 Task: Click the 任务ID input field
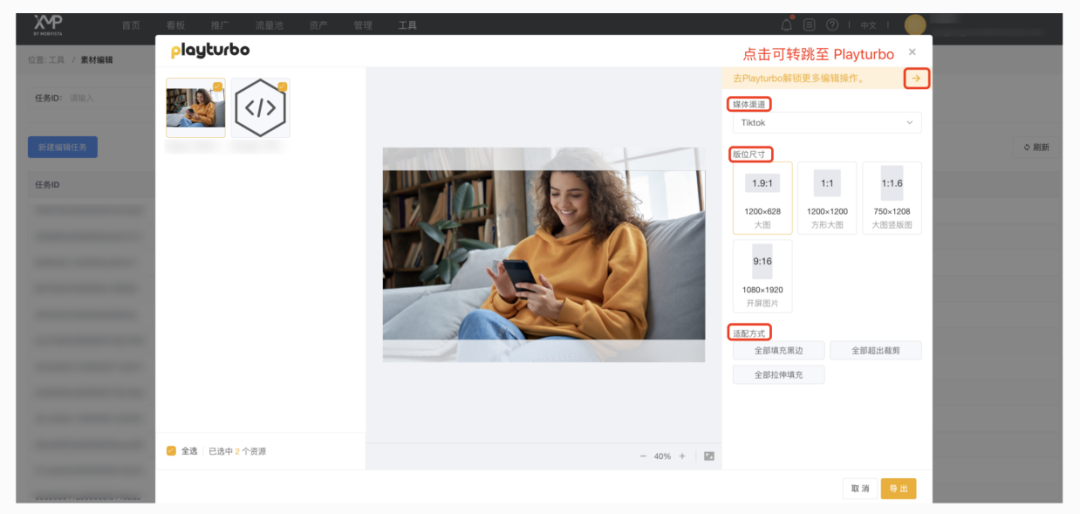pos(110,98)
